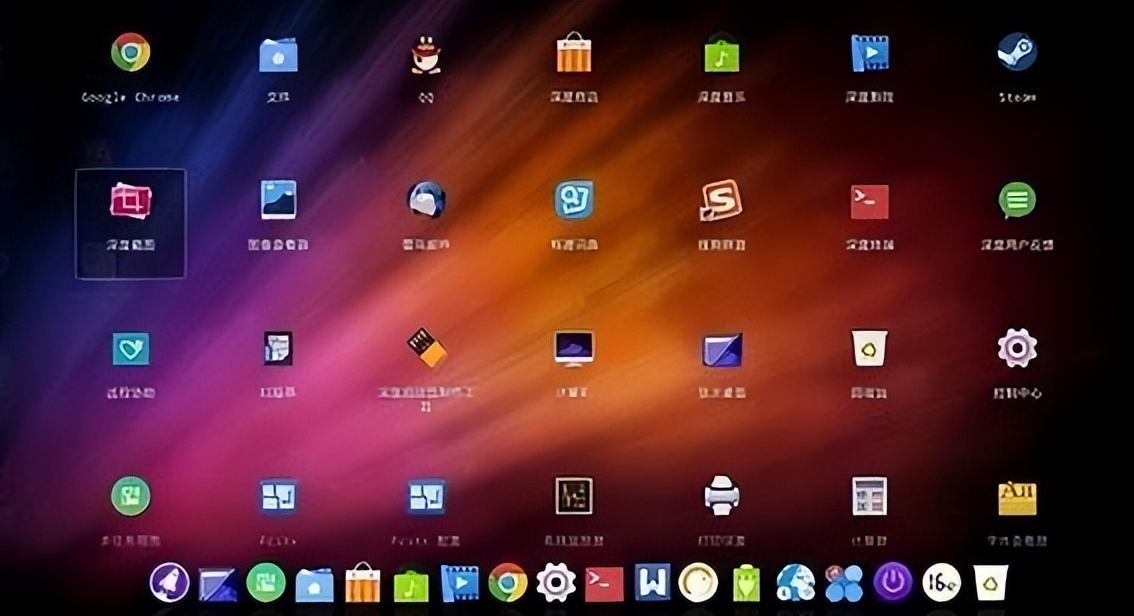Open the Sogou input method app
The height and width of the screenshot is (616, 1134).
click(721, 201)
